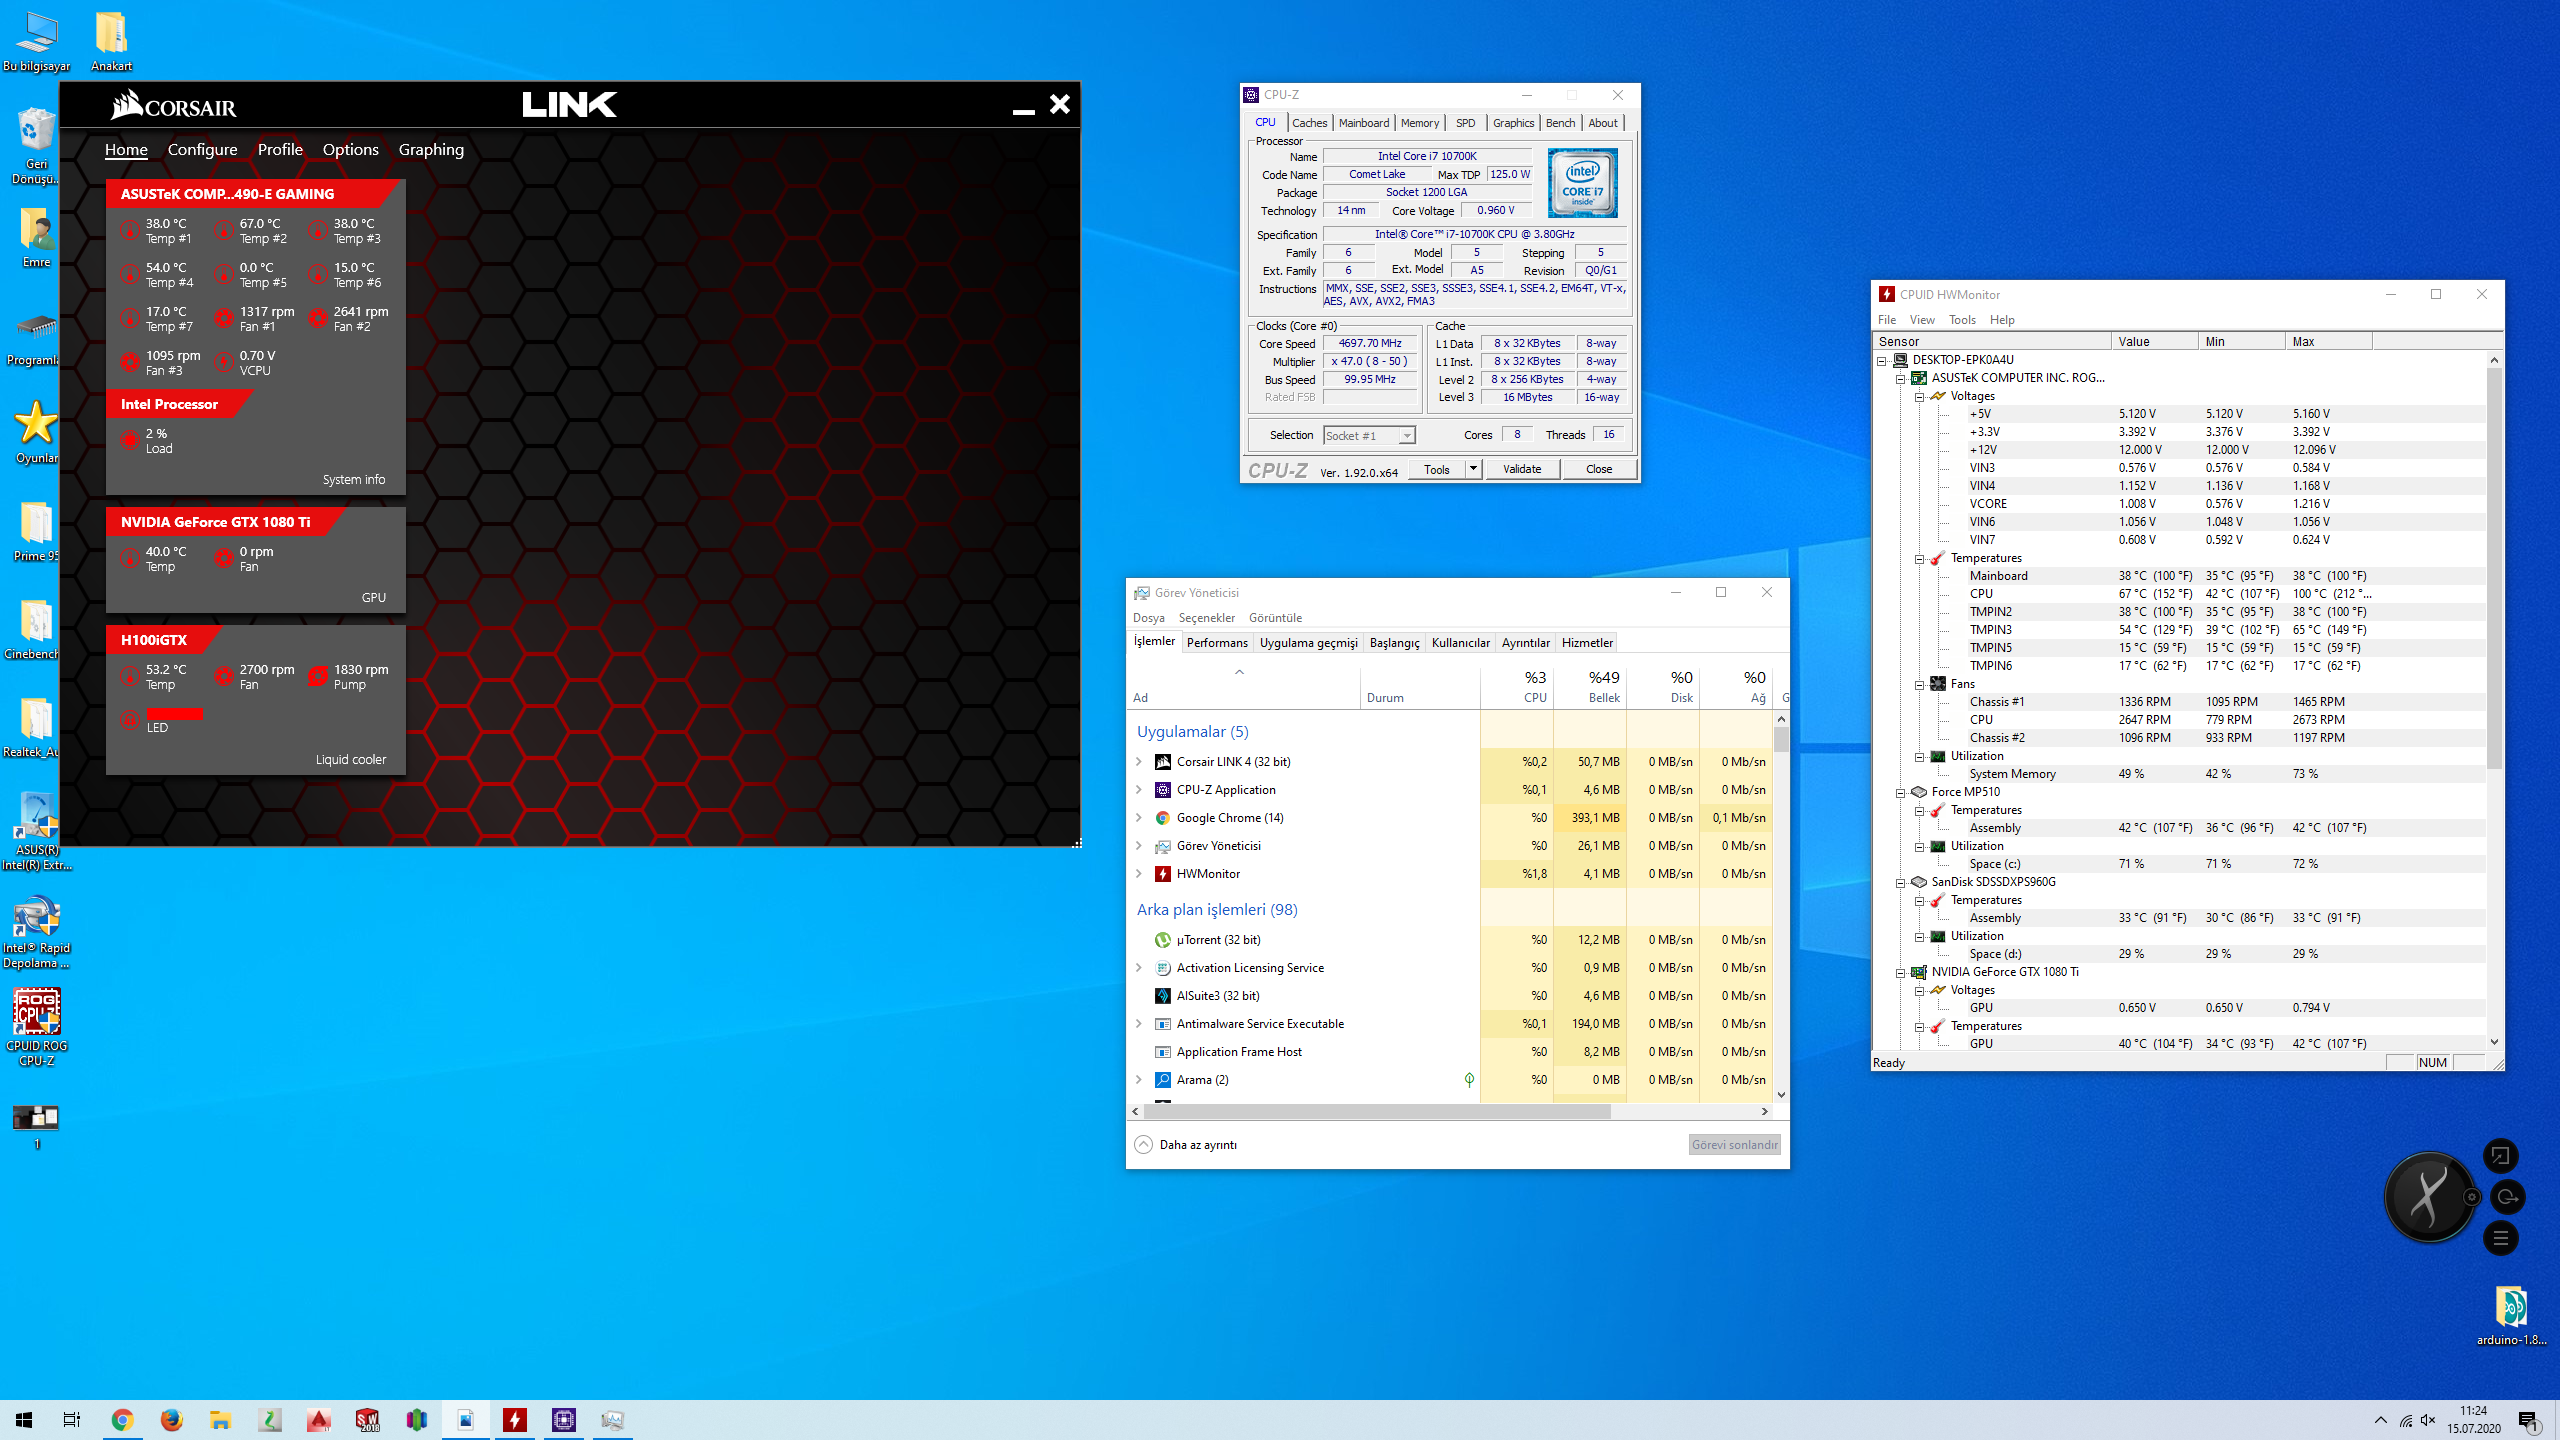Screen dimensions: 2560x1440
Task: Click the task manager horizontal scrollbar
Action: tap(1376, 1112)
